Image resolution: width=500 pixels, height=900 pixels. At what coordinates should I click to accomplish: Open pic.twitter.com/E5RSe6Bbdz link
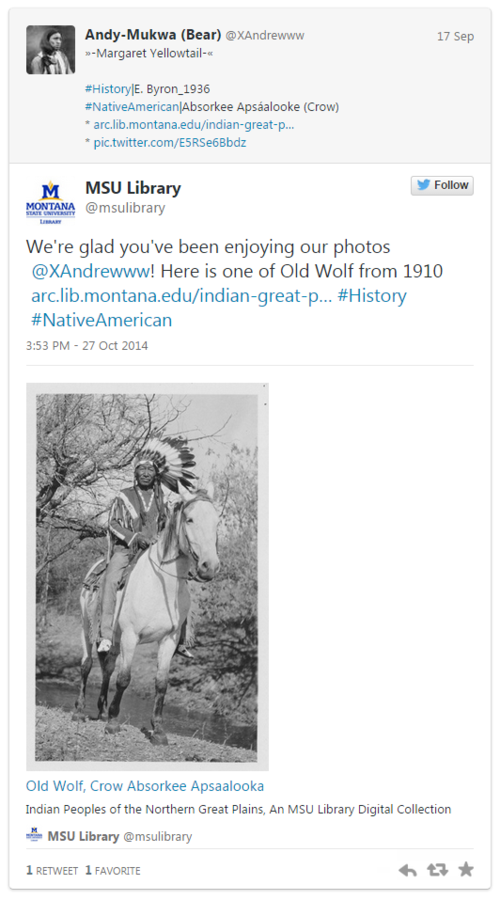point(169,142)
